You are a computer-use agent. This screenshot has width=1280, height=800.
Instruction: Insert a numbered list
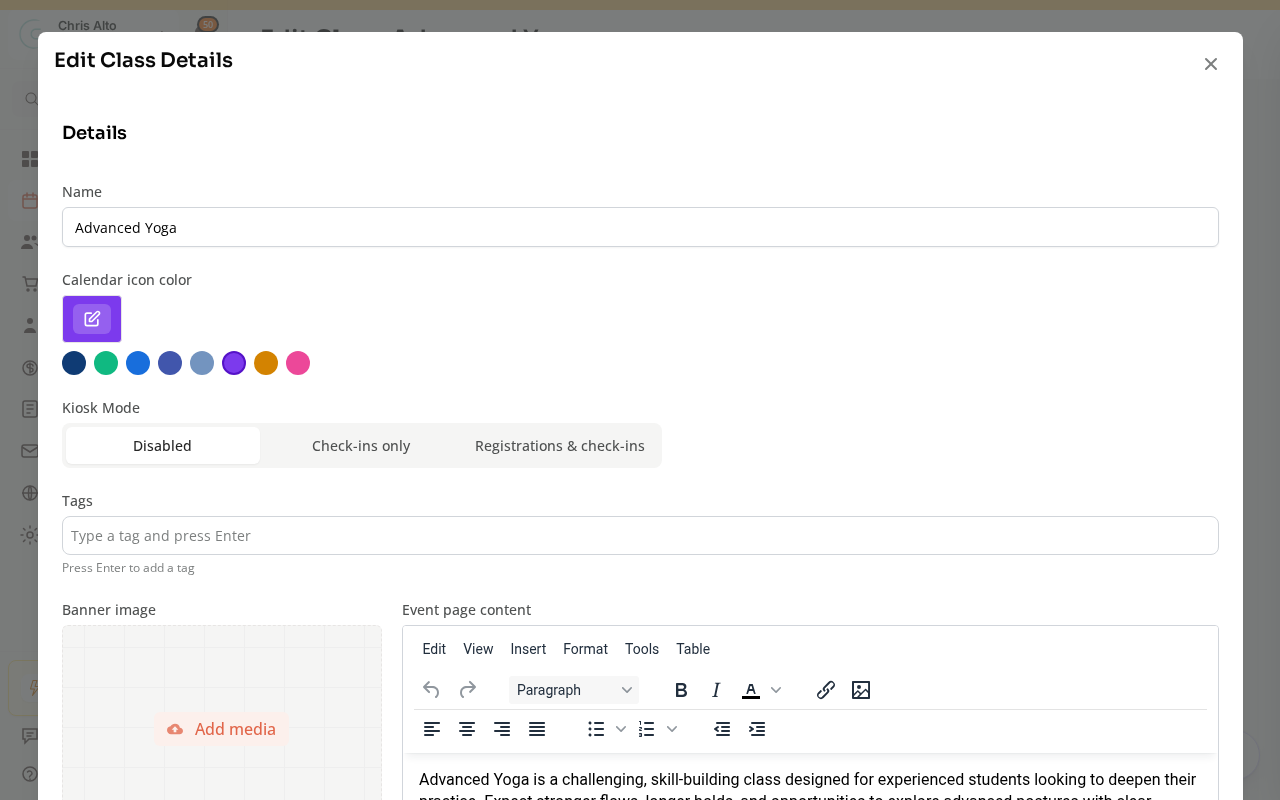tap(647, 729)
